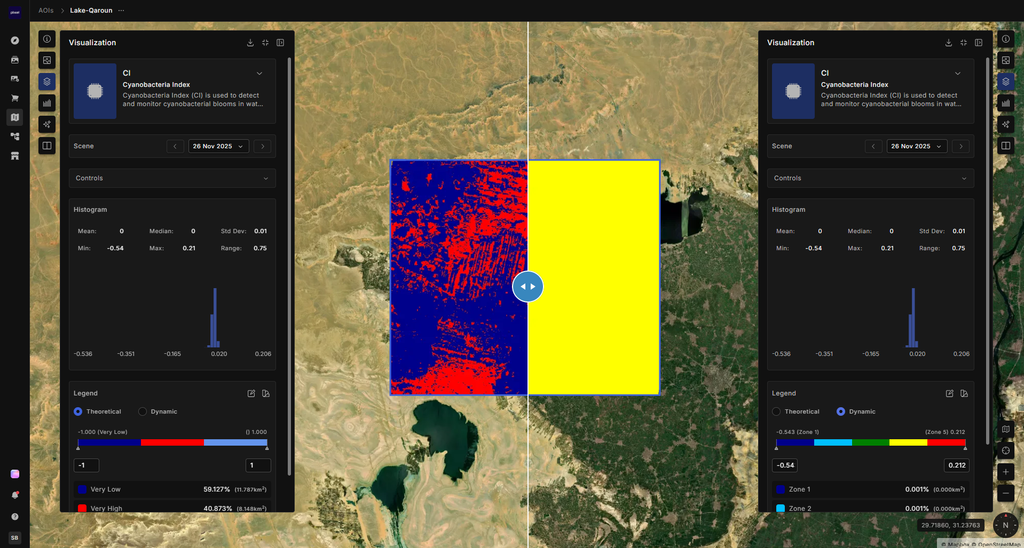Zoom in the map with plus button
The width and height of the screenshot is (1024, 548).
(1006, 472)
